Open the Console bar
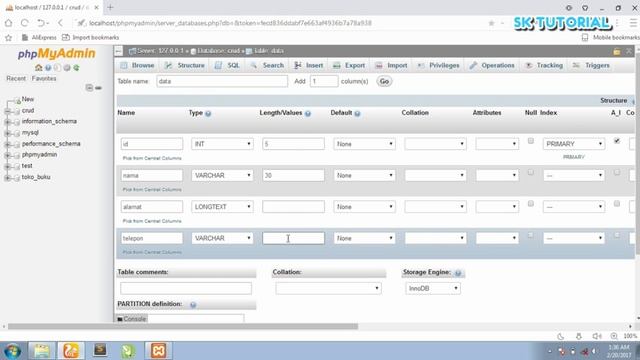Screen dimensions: 640x360 pos(132,319)
